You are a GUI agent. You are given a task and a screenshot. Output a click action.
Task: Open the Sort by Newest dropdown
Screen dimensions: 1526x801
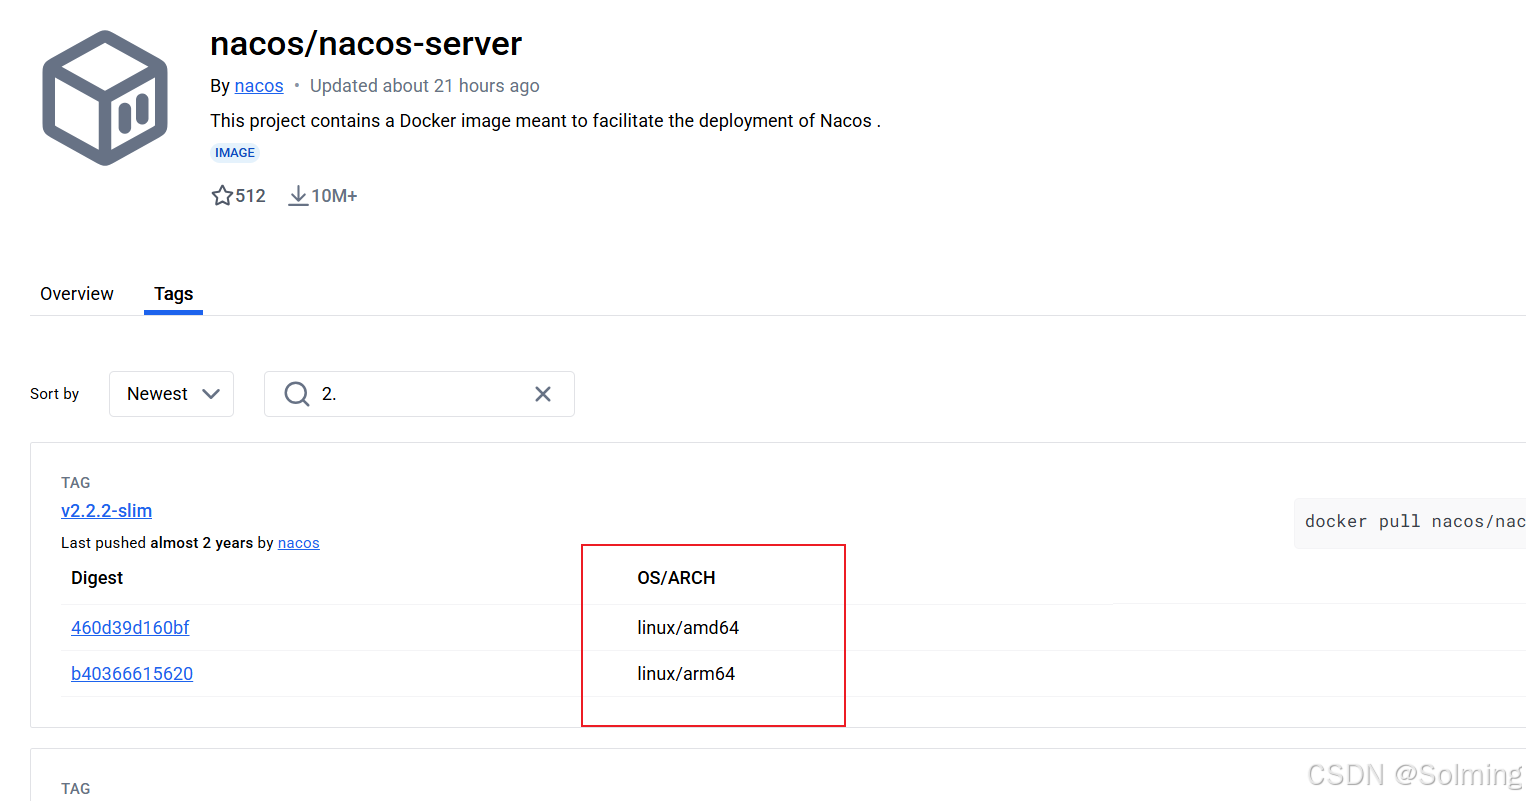(x=171, y=393)
